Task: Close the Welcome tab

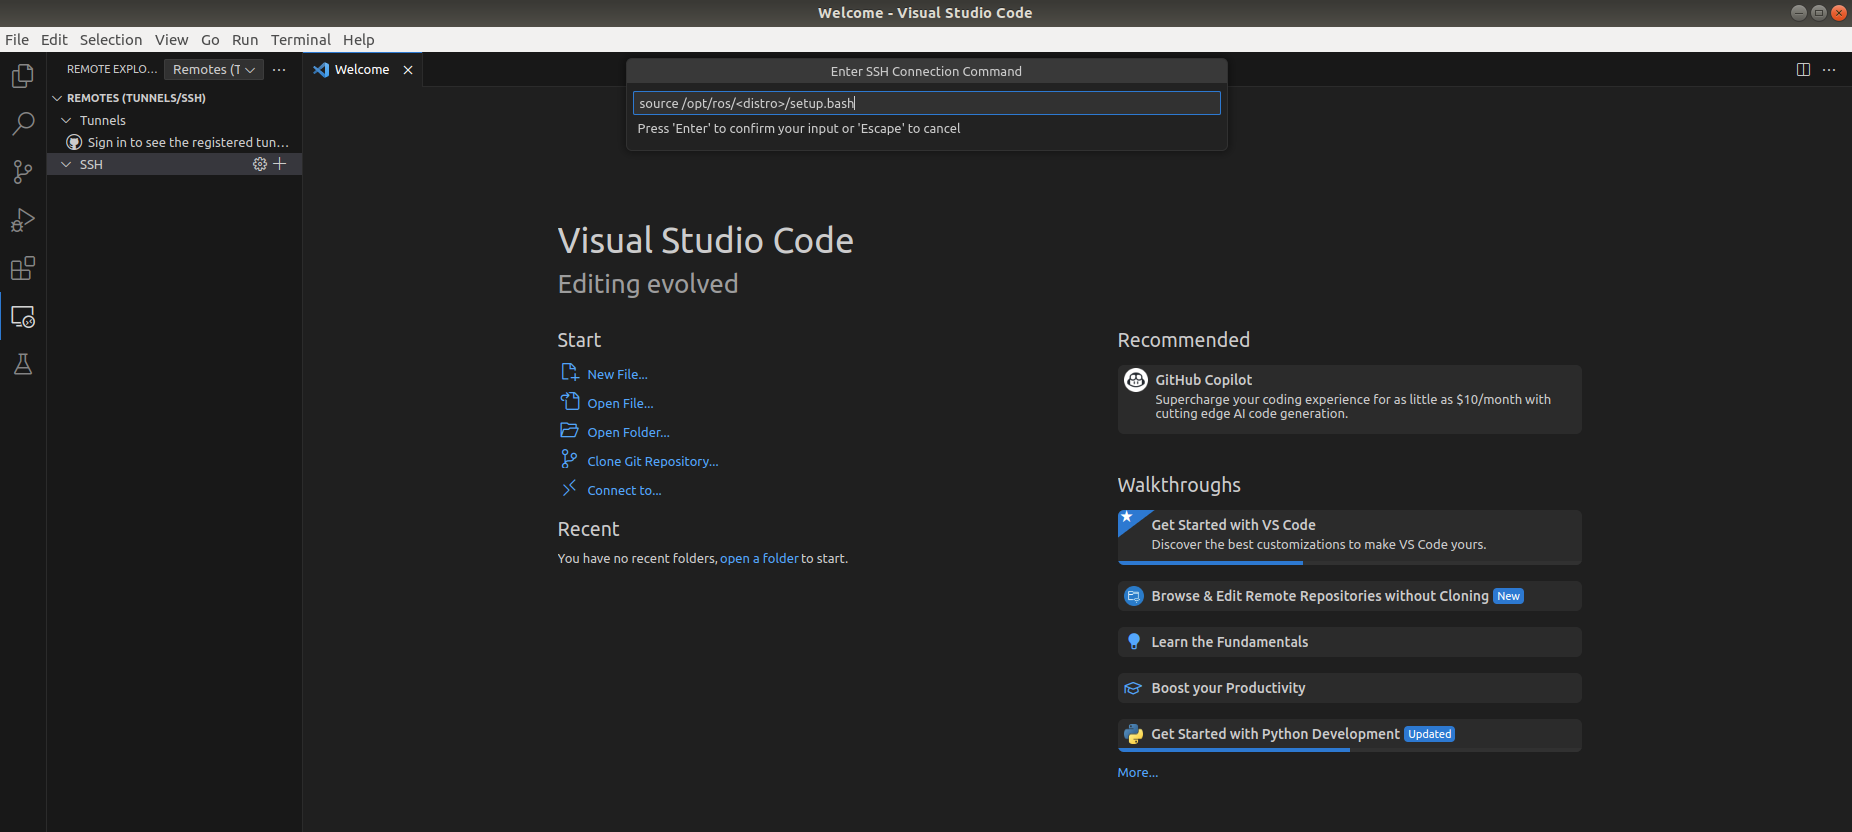Action: (x=408, y=70)
